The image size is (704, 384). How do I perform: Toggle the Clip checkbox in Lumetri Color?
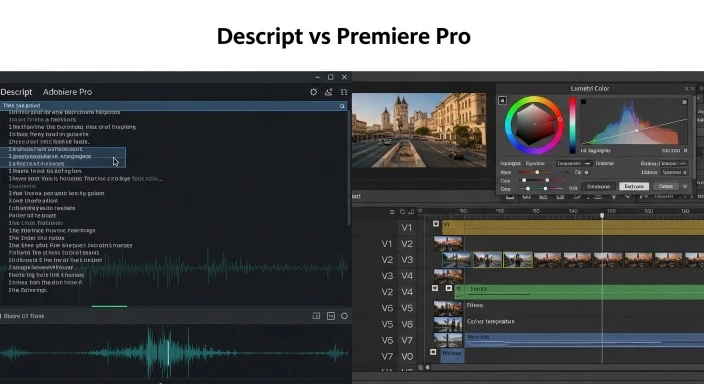586,172
